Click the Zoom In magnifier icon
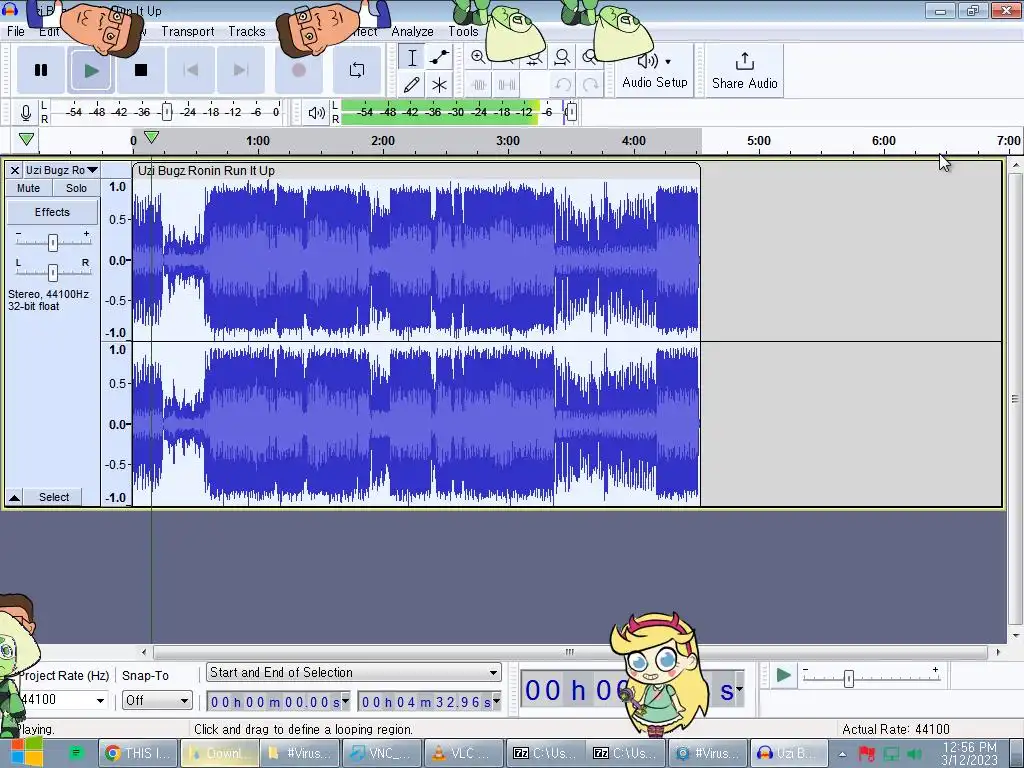The width and height of the screenshot is (1024, 768). (478, 57)
